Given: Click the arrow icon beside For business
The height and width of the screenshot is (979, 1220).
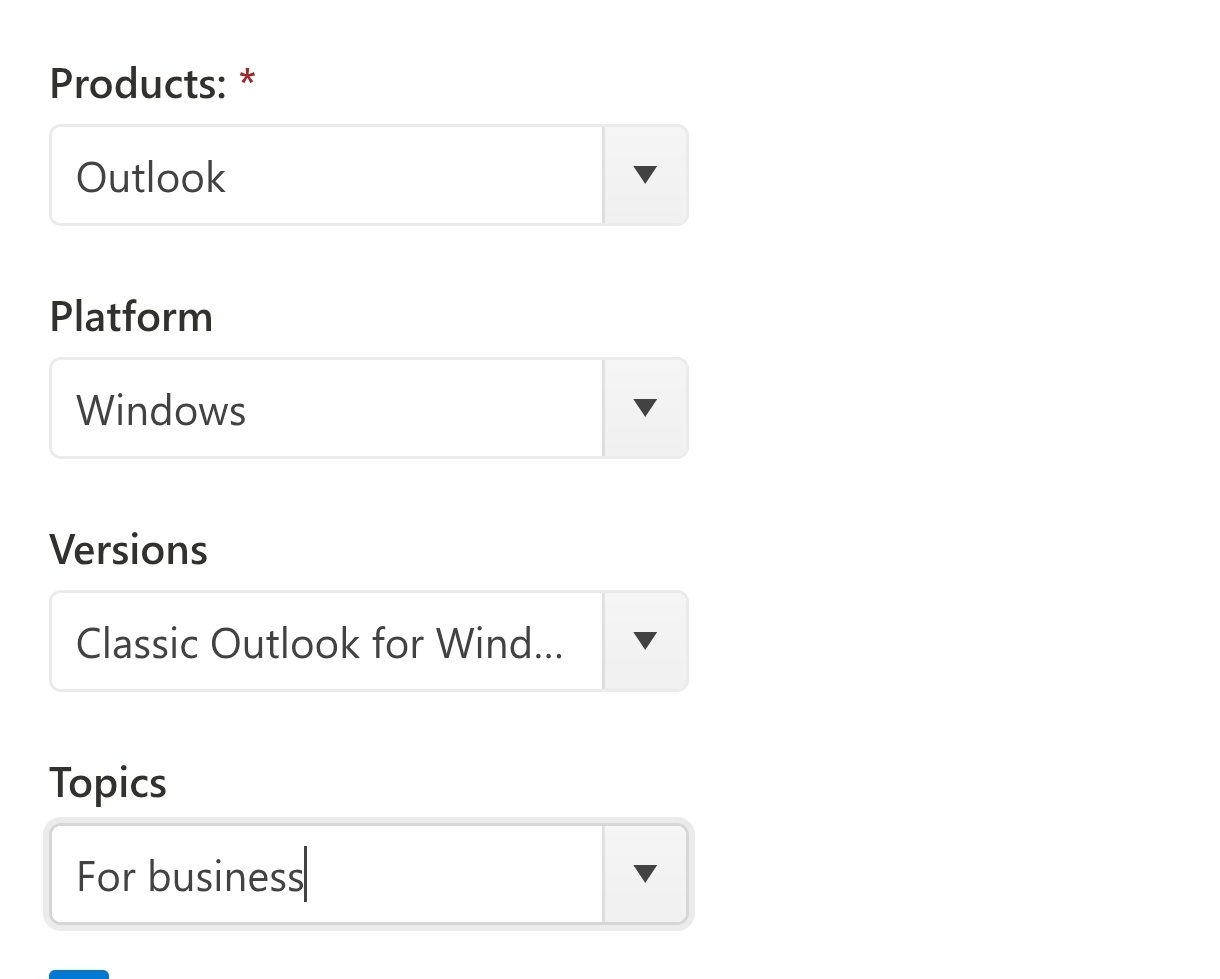Looking at the screenshot, I should [645, 874].
